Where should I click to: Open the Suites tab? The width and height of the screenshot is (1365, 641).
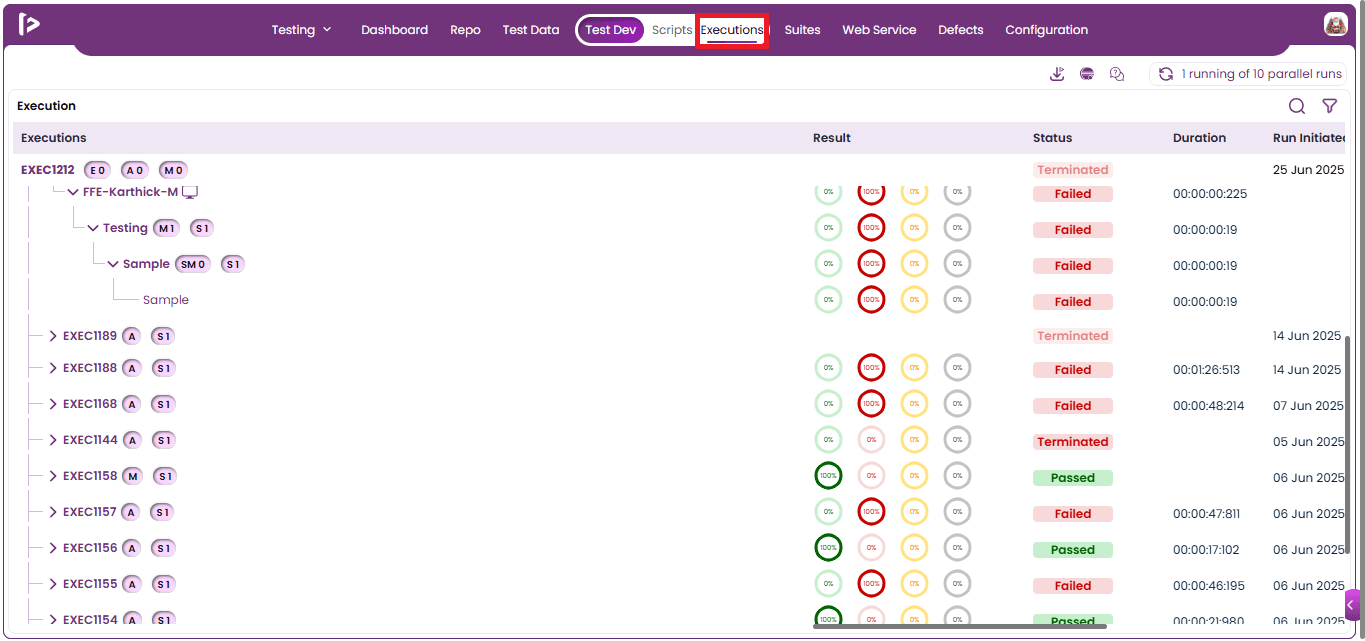pyautogui.click(x=802, y=30)
